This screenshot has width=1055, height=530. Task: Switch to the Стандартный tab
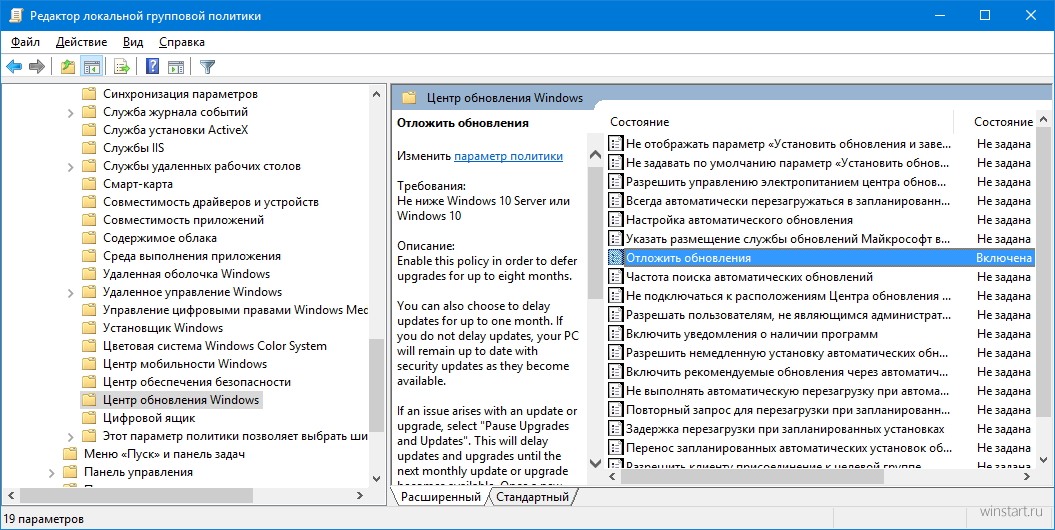click(x=532, y=497)
